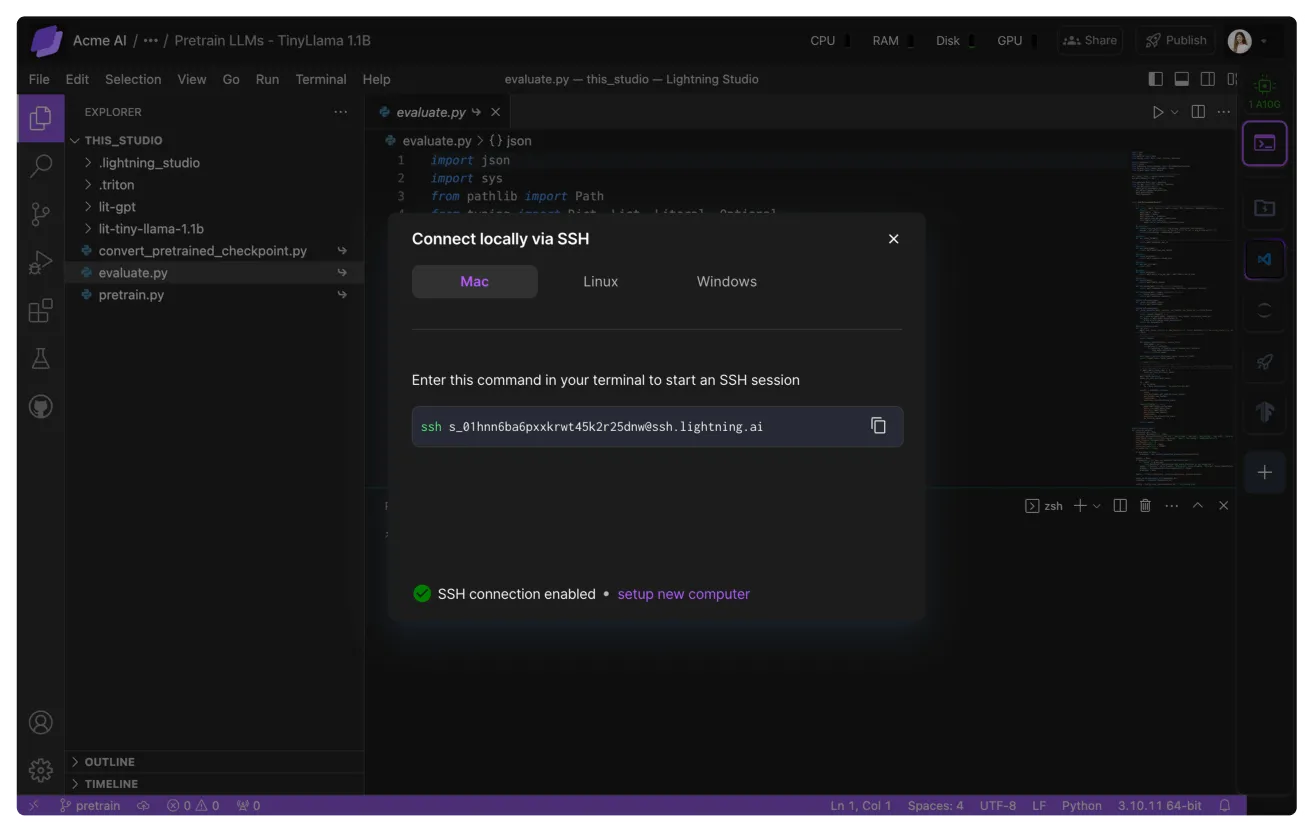Open the Explorer view in activity bar
1313x832 pixels.
(x=41, y=118)
